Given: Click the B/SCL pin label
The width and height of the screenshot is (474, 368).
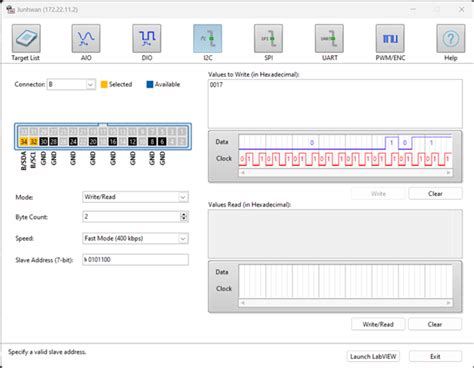Looking at the screenshot, I should point(33,160).
